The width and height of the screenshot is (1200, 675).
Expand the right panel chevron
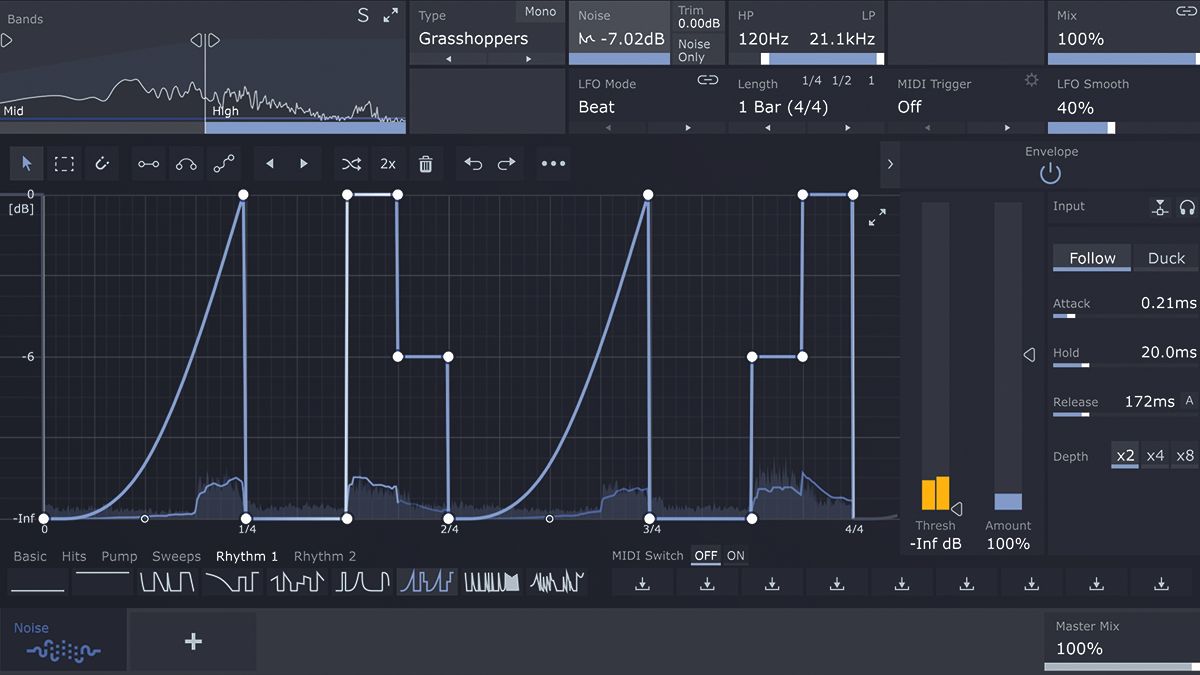point(890,165)
